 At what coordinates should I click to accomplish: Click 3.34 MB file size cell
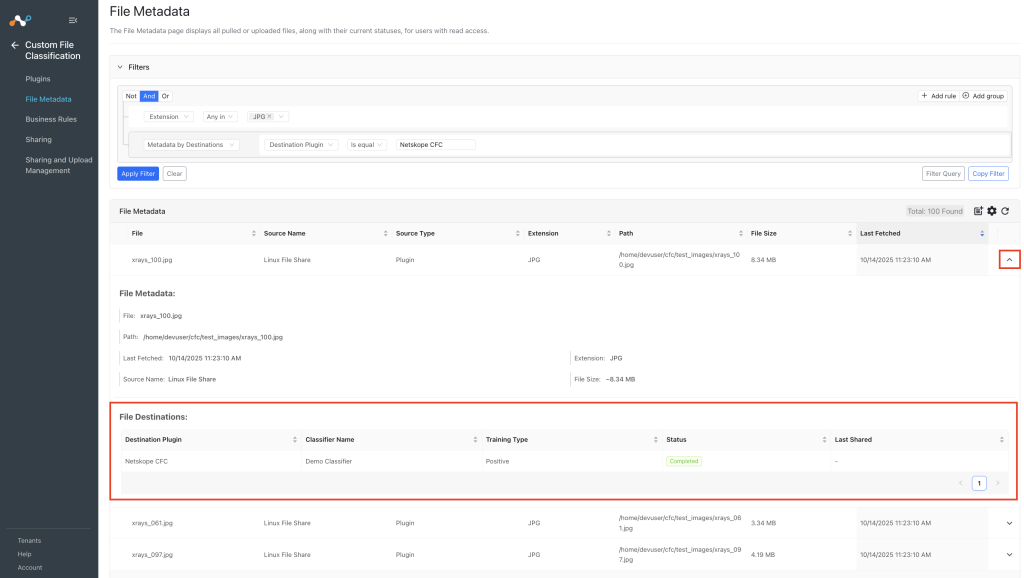pos(763,523)
